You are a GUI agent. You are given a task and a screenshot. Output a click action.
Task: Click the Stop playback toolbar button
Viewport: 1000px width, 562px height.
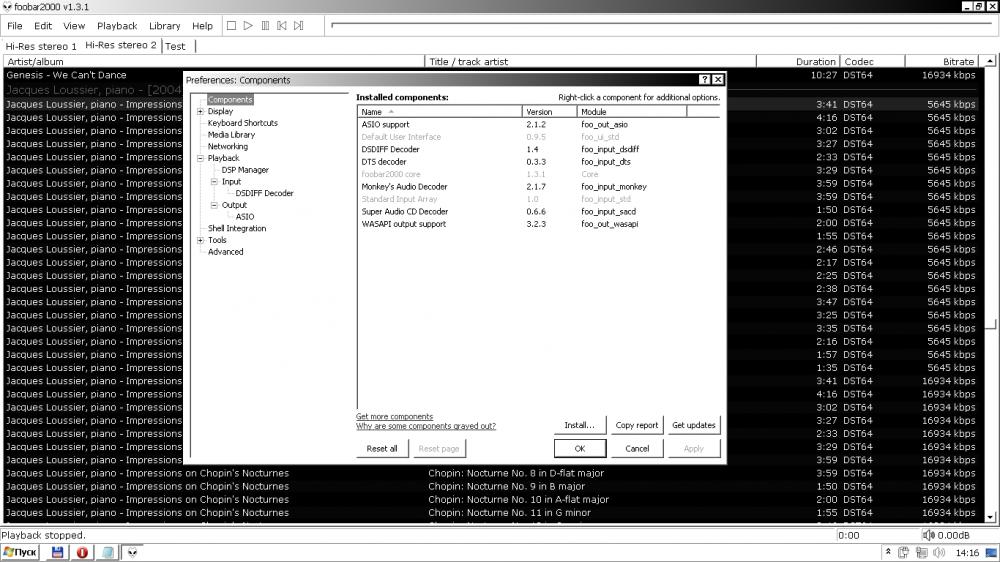tap(231, 26)
